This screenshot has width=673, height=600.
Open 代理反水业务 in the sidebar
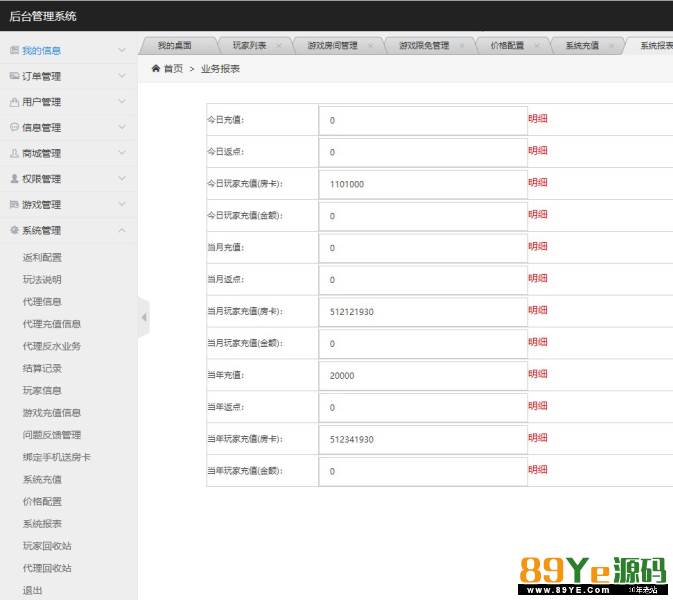[52, 346]
